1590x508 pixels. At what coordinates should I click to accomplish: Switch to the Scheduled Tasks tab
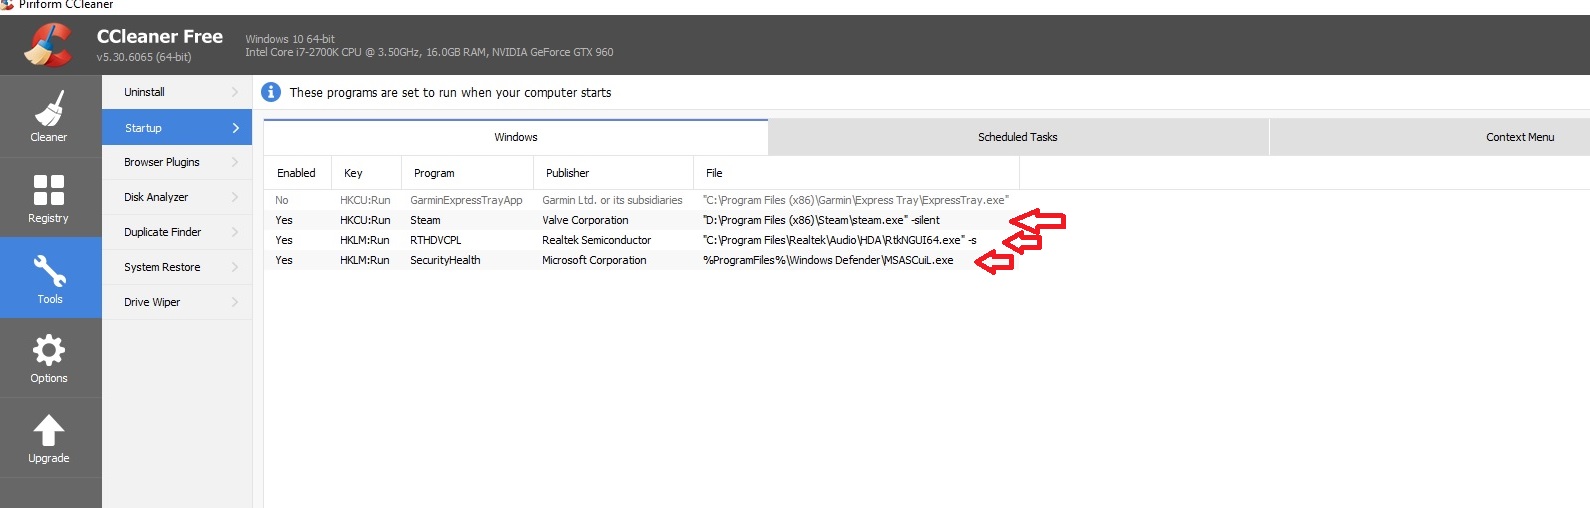point(1017,137)
